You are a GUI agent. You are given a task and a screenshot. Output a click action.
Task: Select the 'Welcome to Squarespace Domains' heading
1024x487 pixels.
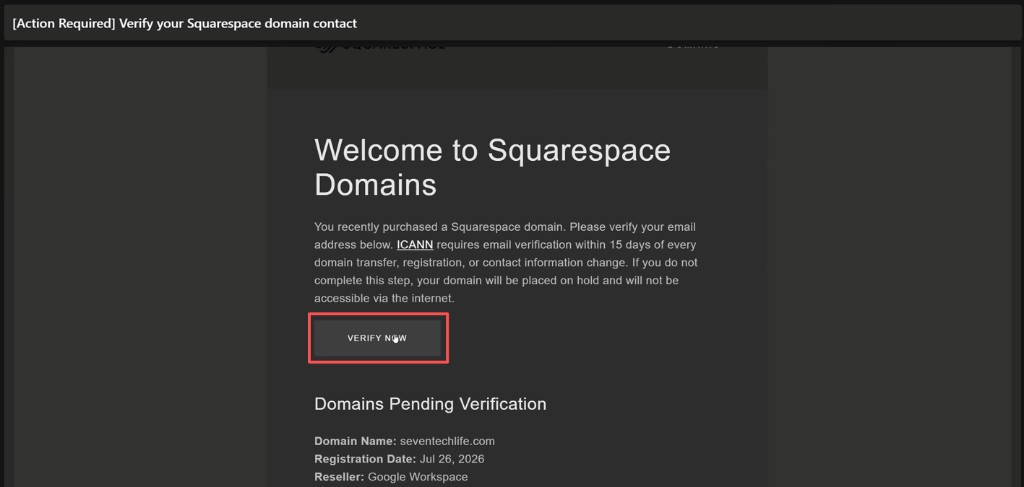(492, 167)
